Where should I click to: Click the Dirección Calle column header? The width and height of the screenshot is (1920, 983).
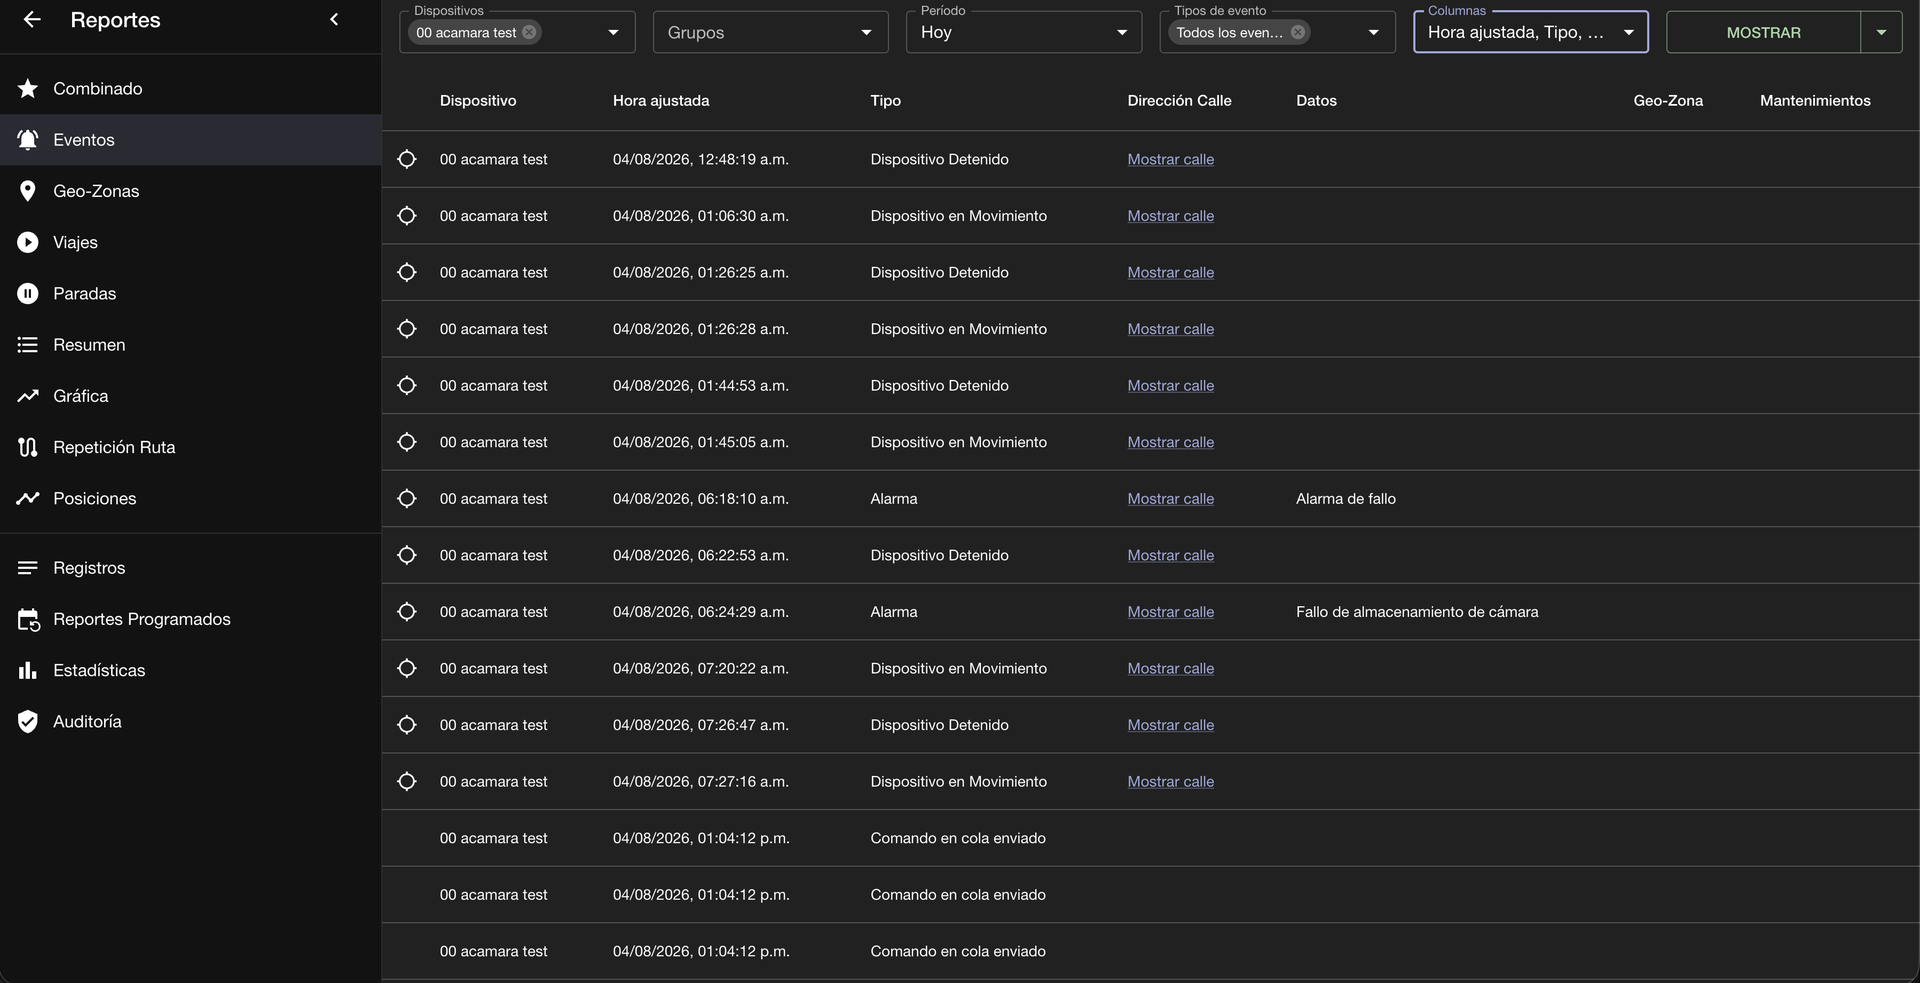tap(1180, 101)
